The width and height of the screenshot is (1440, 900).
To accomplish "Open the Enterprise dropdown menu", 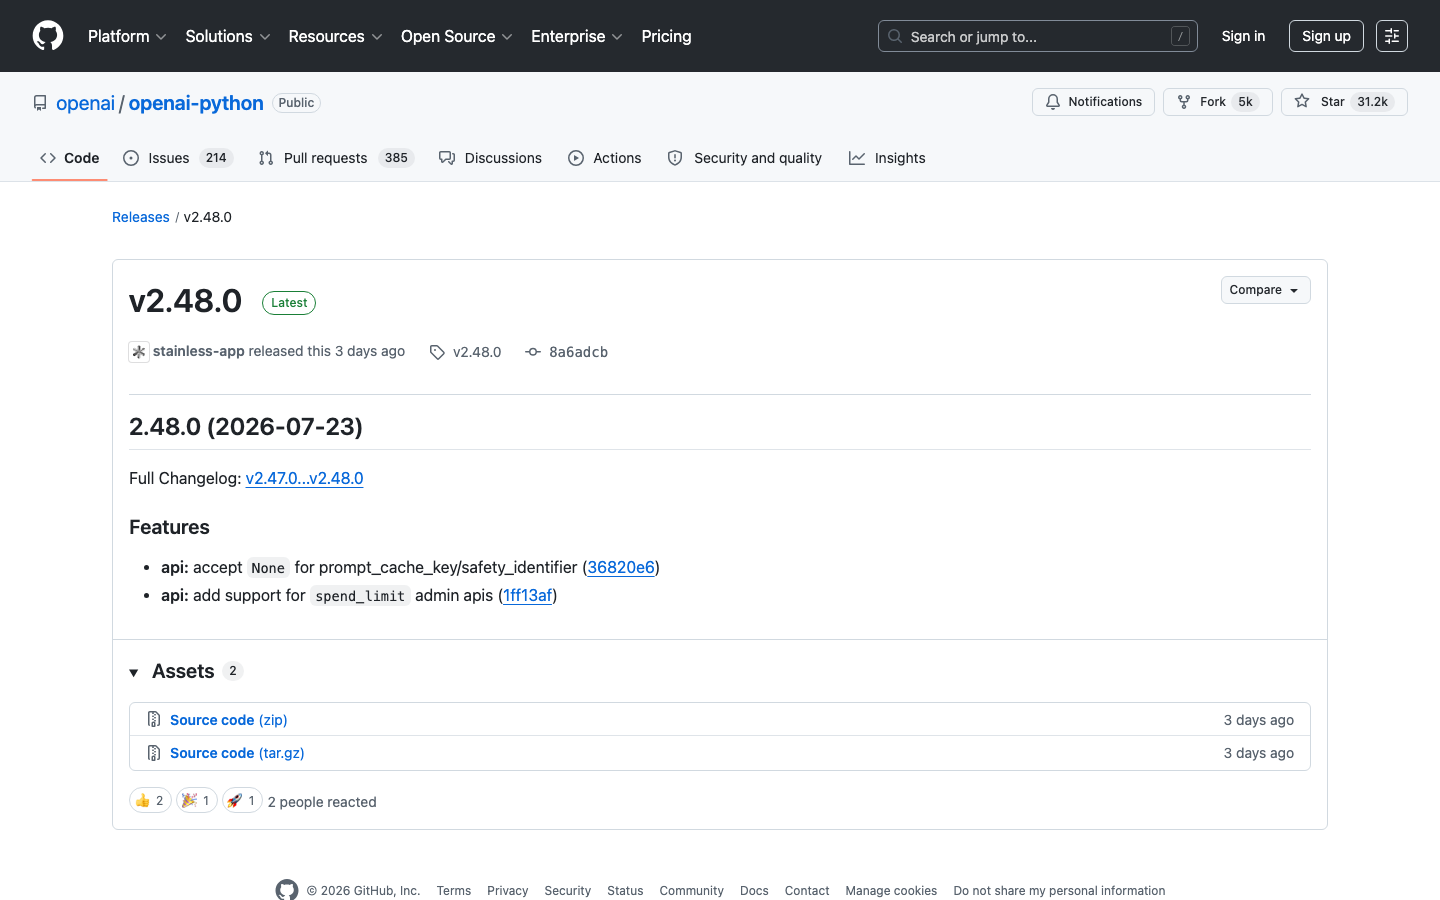I will click(x=577, y=36).
